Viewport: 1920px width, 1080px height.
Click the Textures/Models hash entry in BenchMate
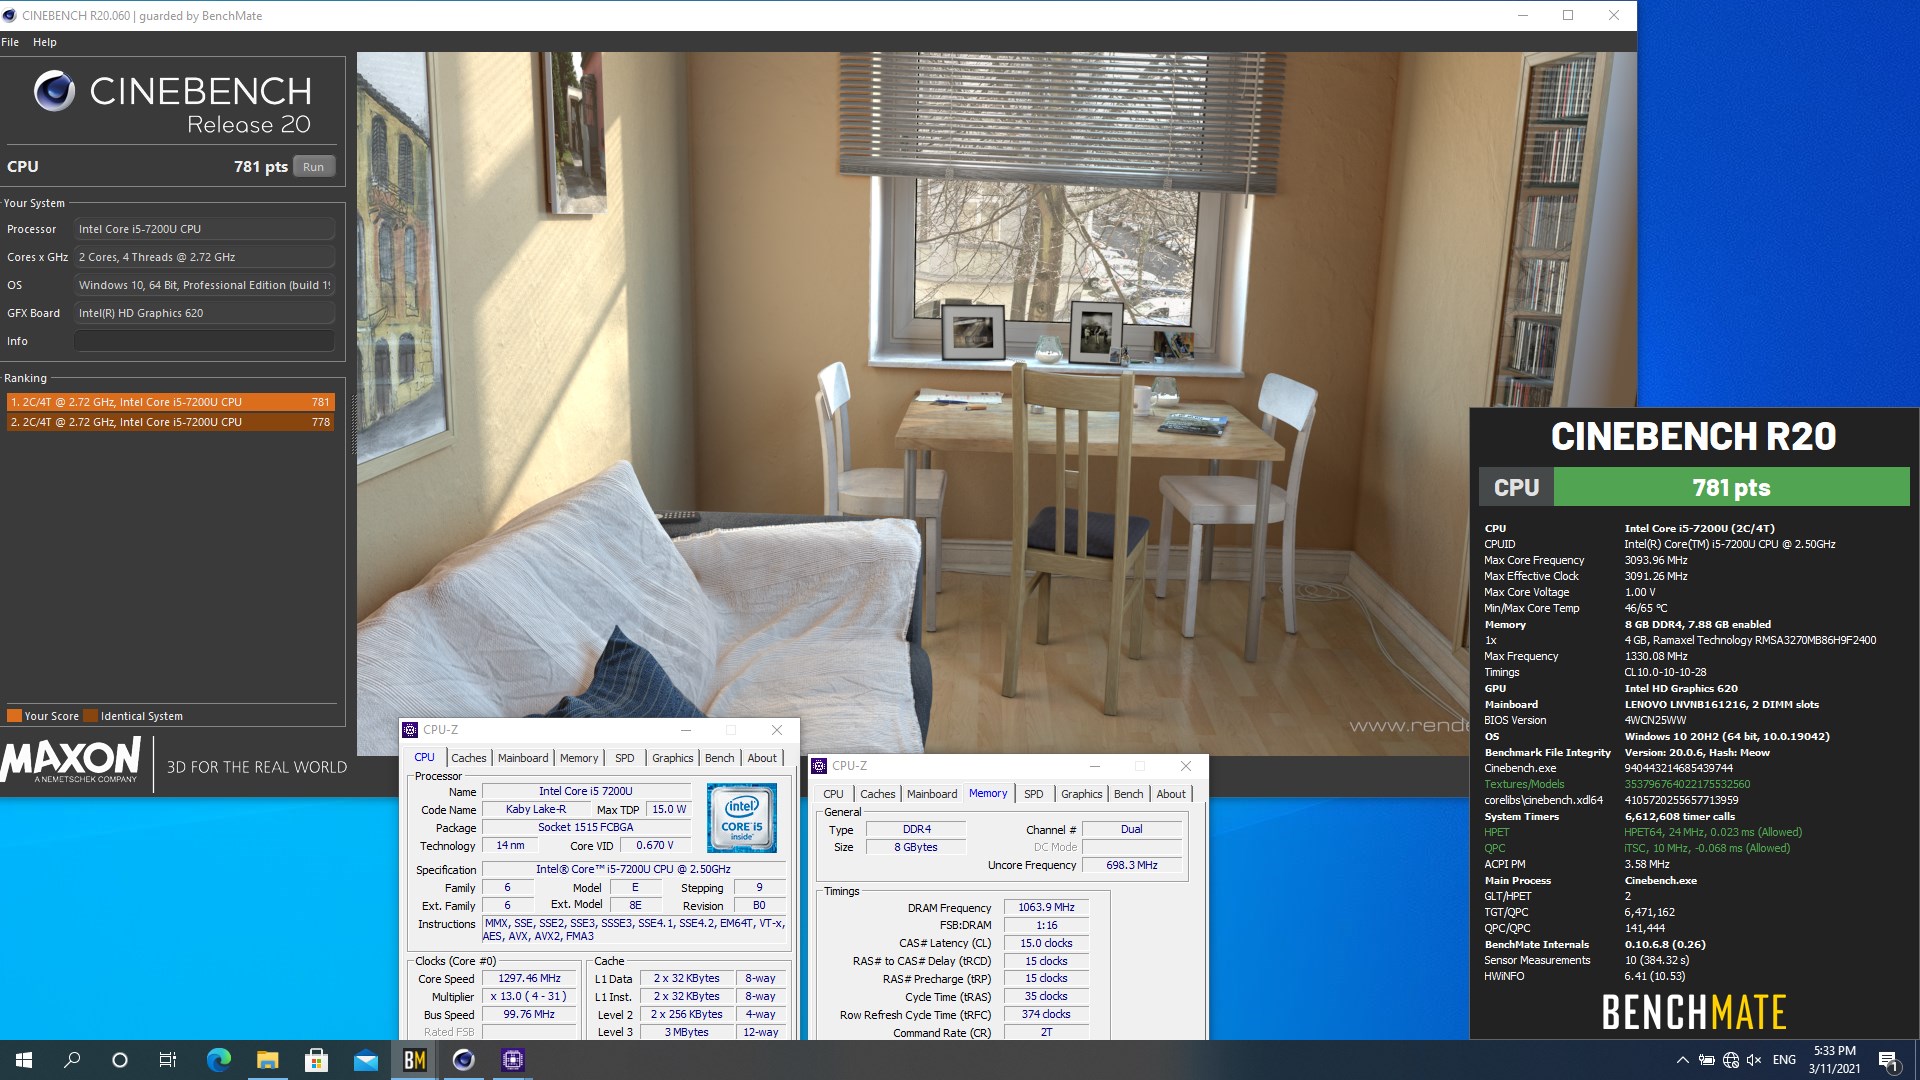coord(1617,784)
